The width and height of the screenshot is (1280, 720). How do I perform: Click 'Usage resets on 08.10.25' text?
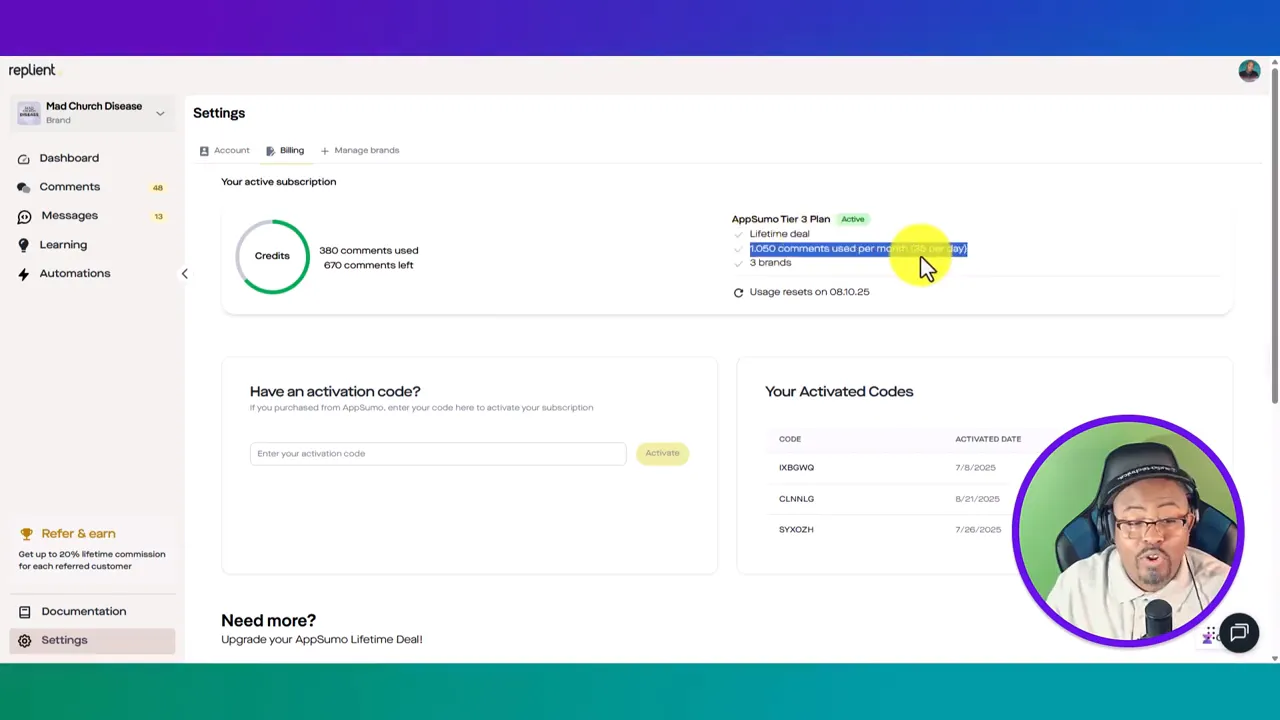click(809, 292)
